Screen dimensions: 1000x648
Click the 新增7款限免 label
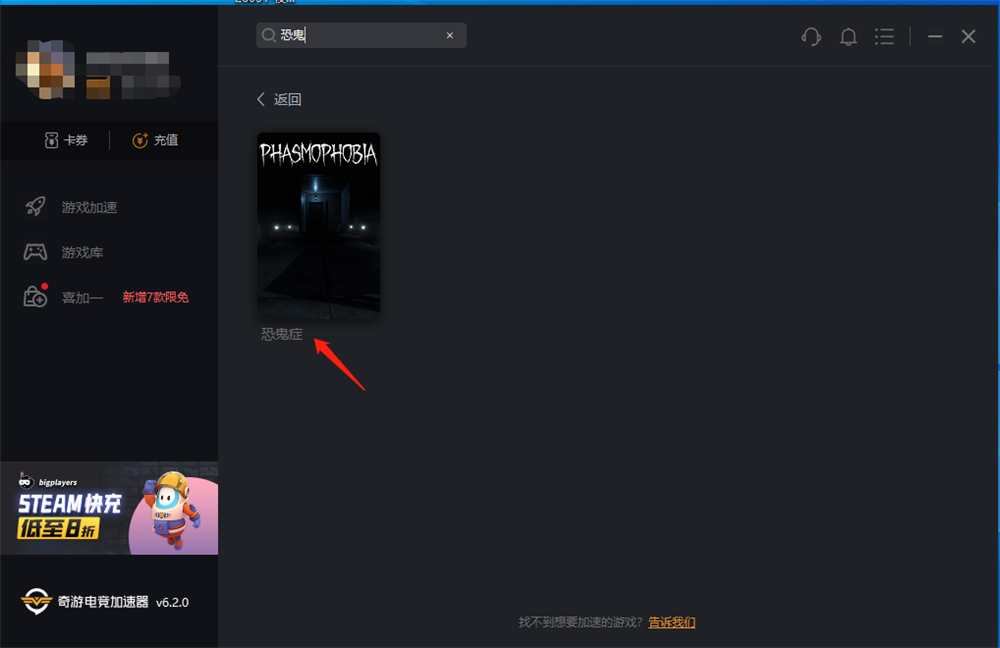156,297
